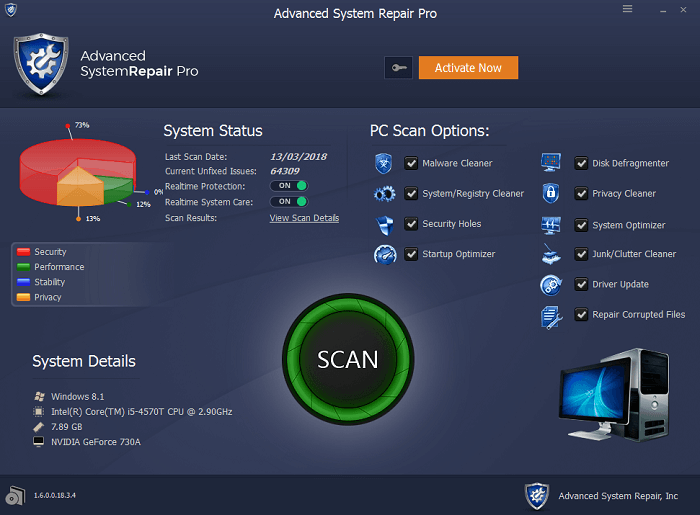Click the Windows 8.1 flag icon
Viewport: 700px width, 515px height.
(39, 396)
